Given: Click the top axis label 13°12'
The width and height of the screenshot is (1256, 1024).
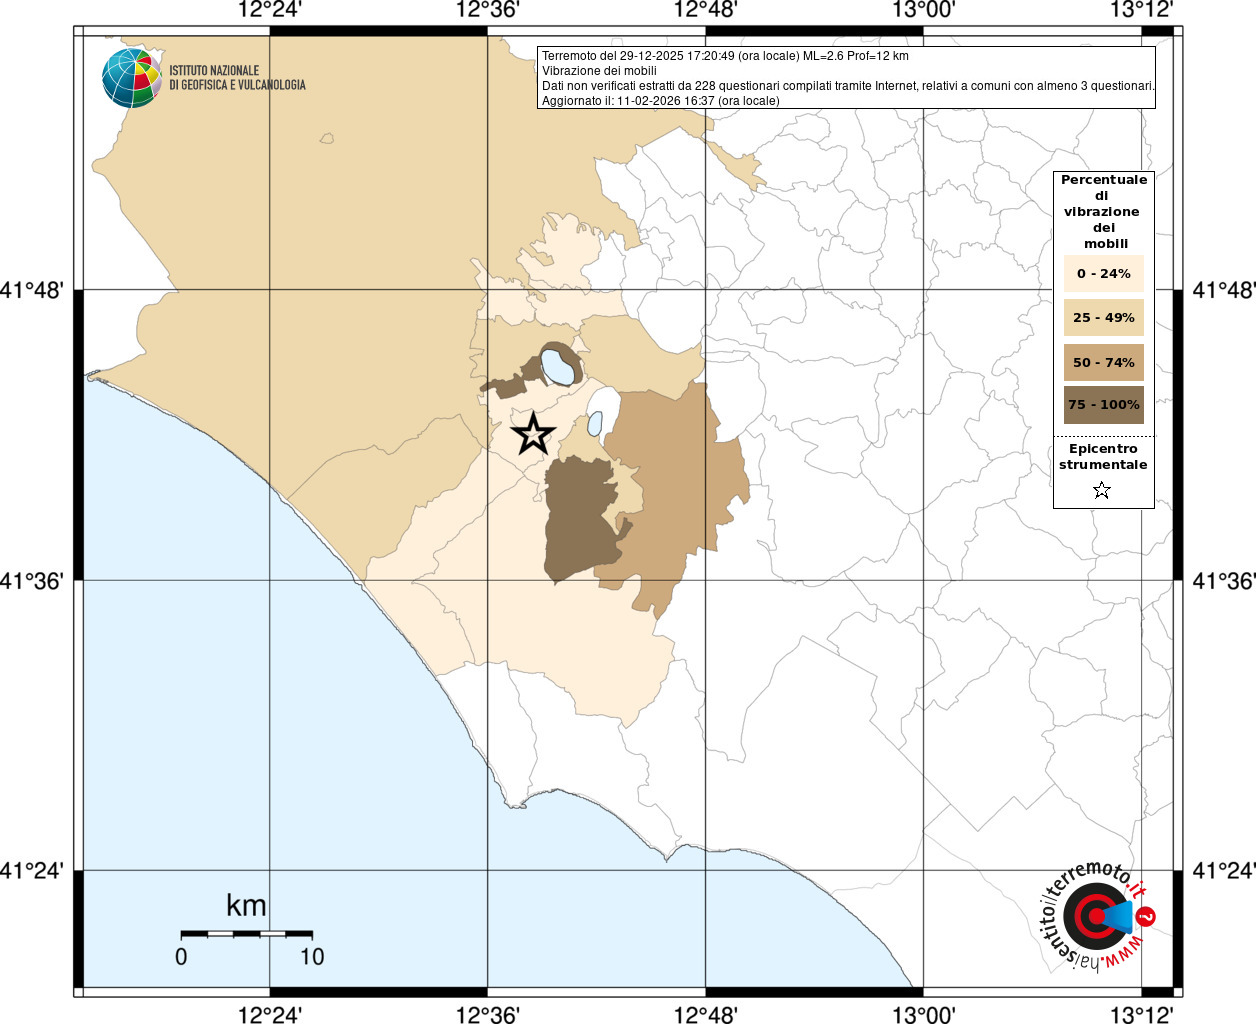Looking at the screenshot, I should [1142, 10].
